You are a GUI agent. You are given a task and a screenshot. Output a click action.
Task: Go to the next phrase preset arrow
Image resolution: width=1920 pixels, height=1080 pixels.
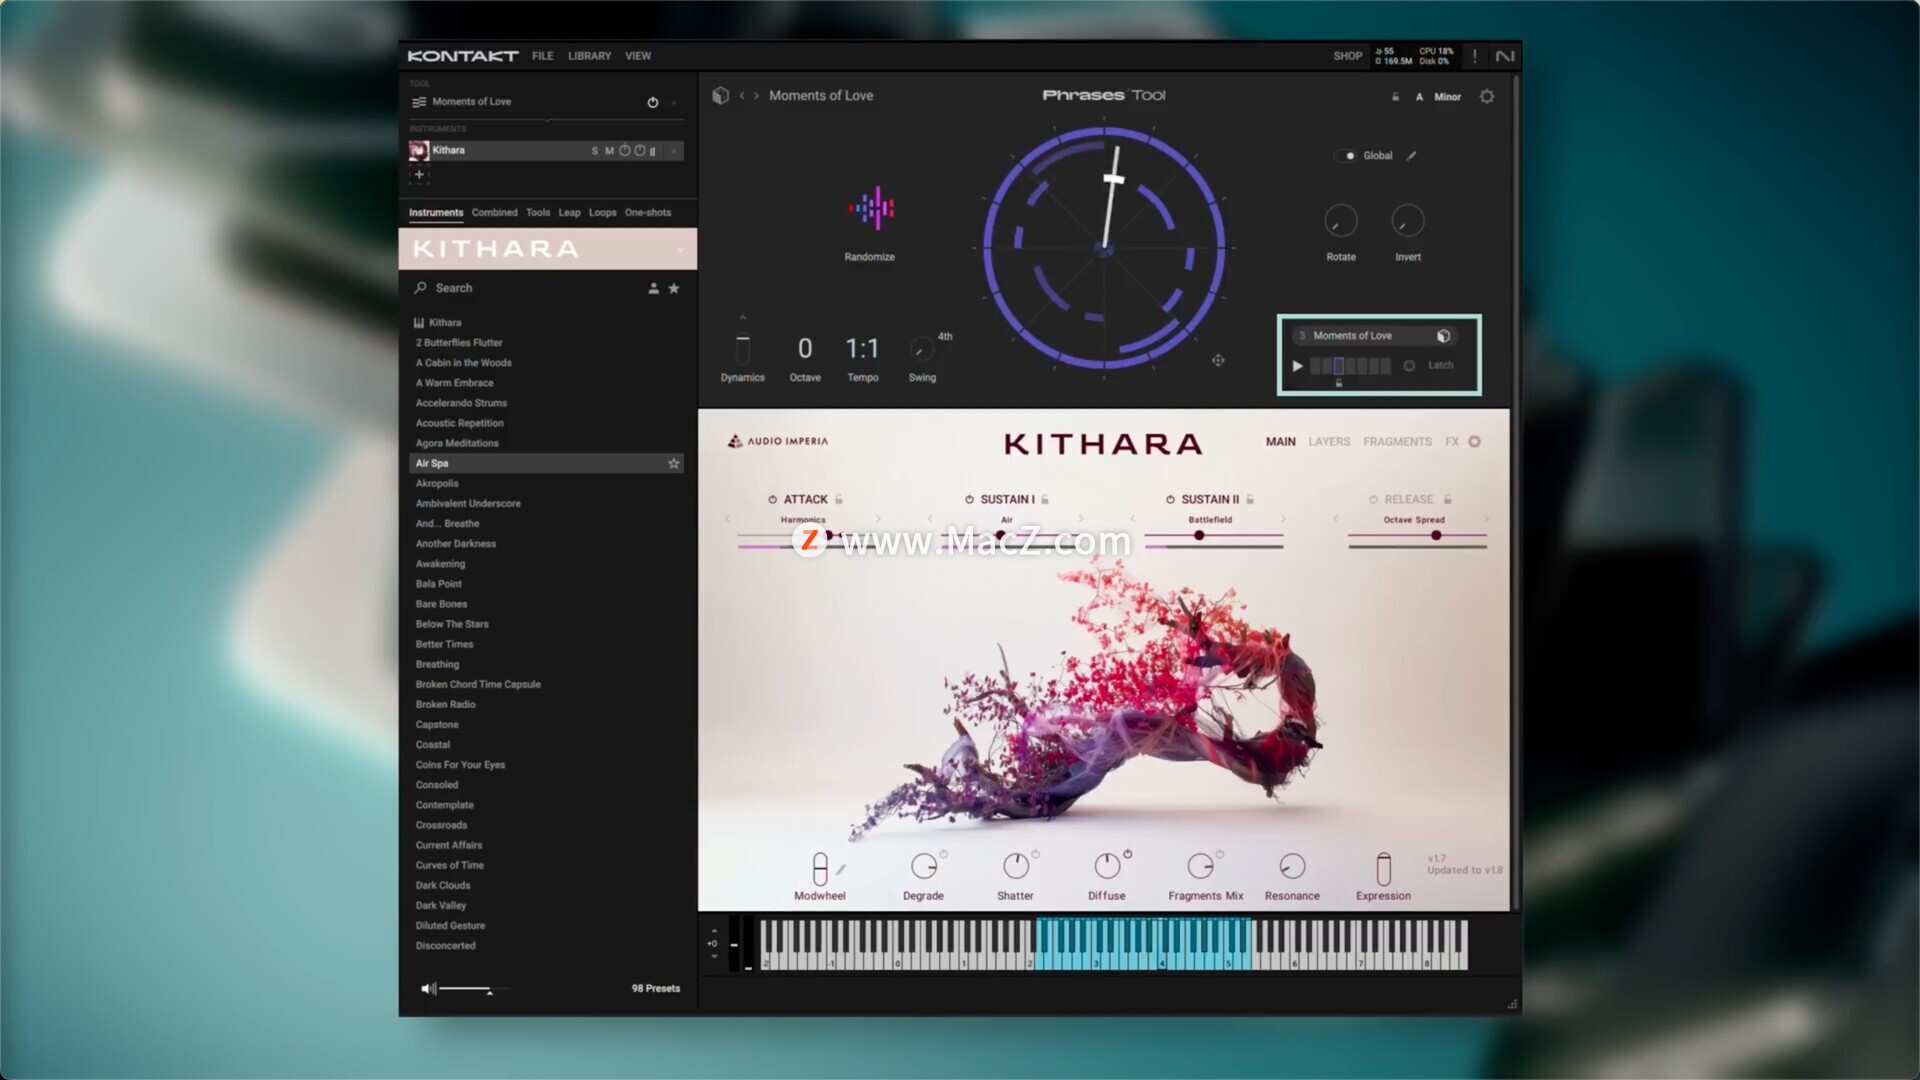point(756,96)
